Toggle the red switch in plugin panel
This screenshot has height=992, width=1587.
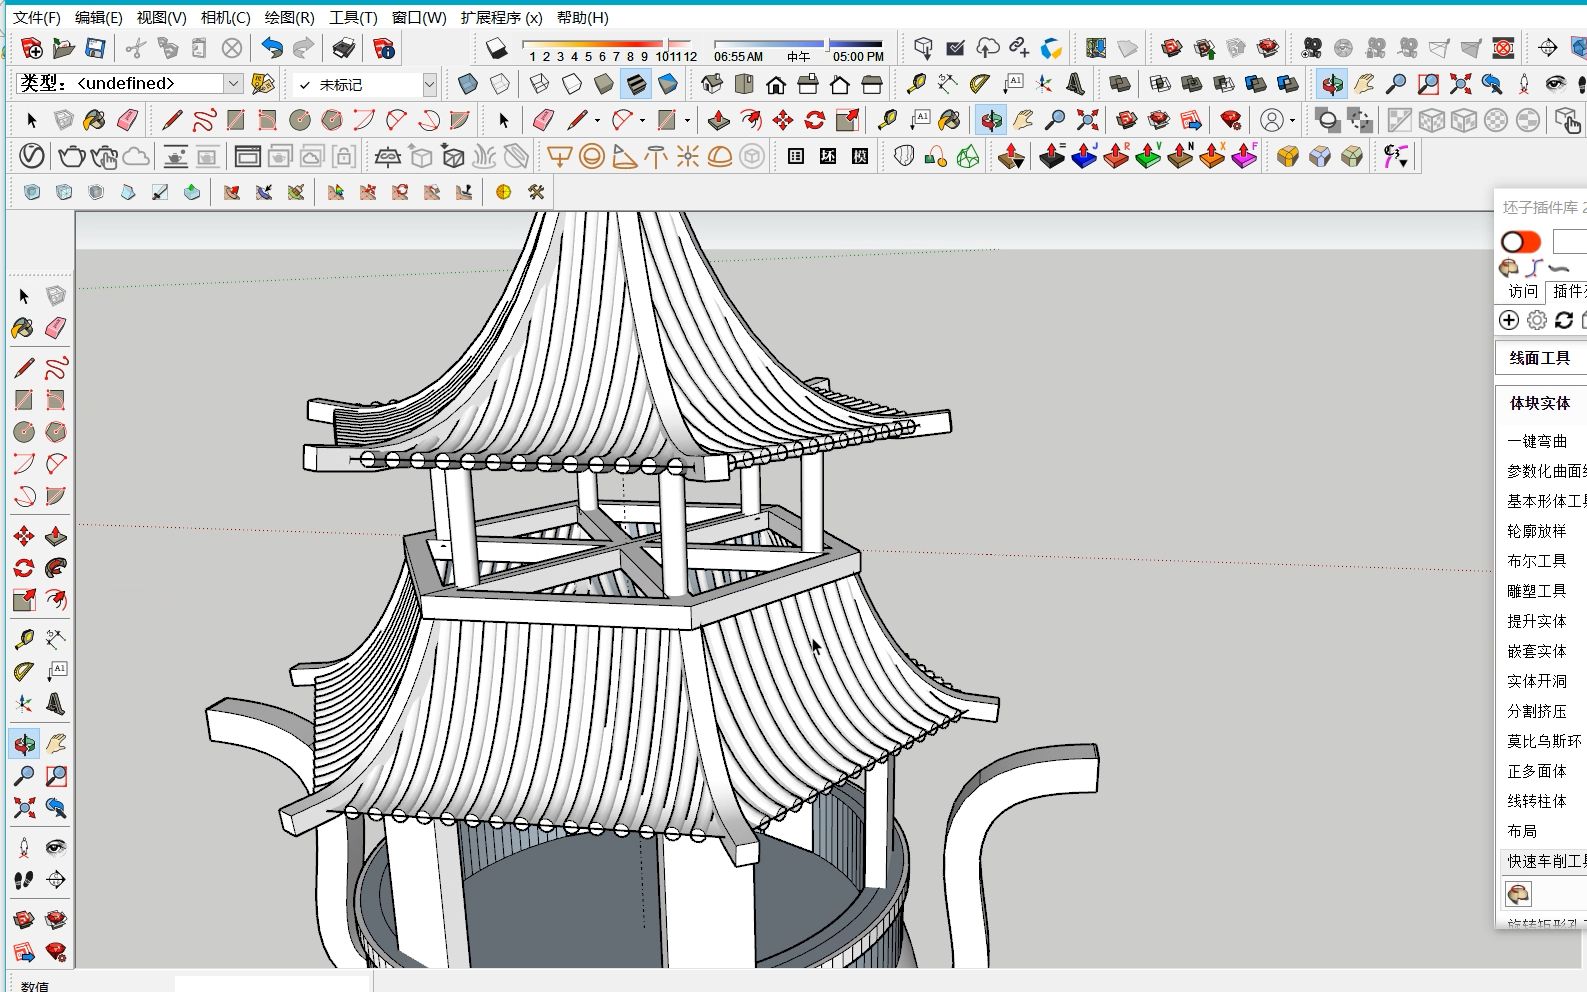tap(1521, 242)
